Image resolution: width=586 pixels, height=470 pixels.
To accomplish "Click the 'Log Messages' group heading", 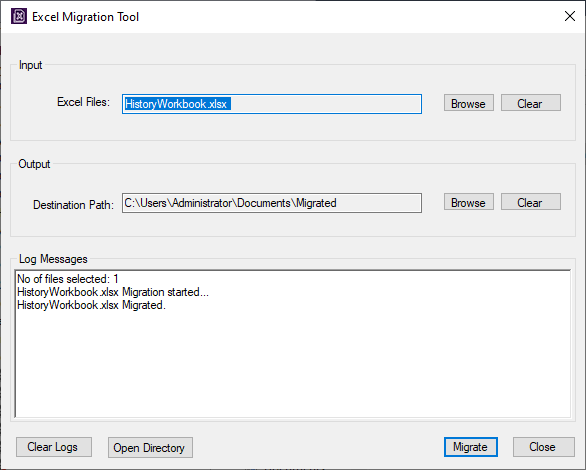I will 53,259.
